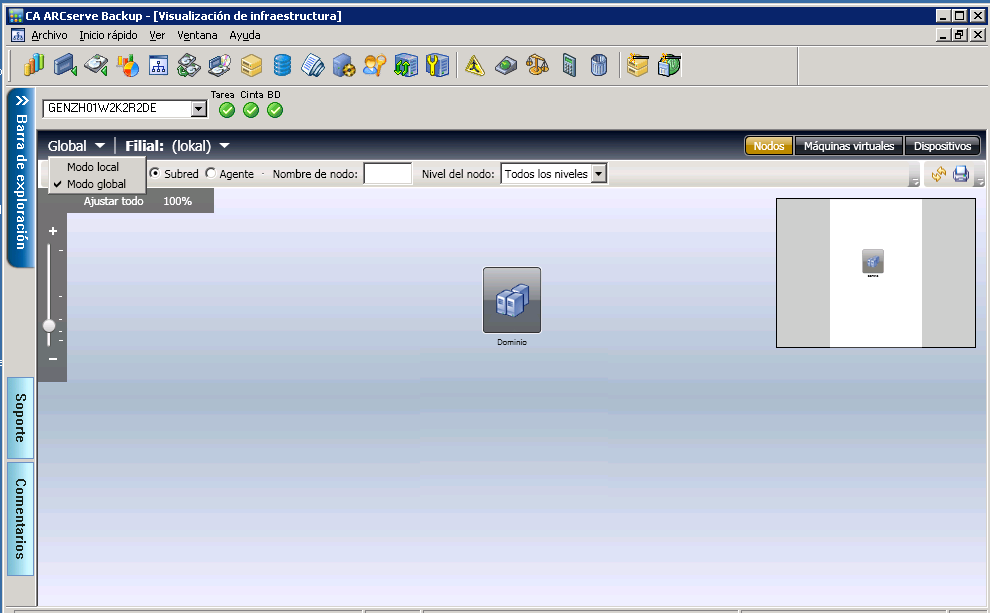Open the Soporte side panel tab
The image size is (990, 613).
(x=20, y=418)
